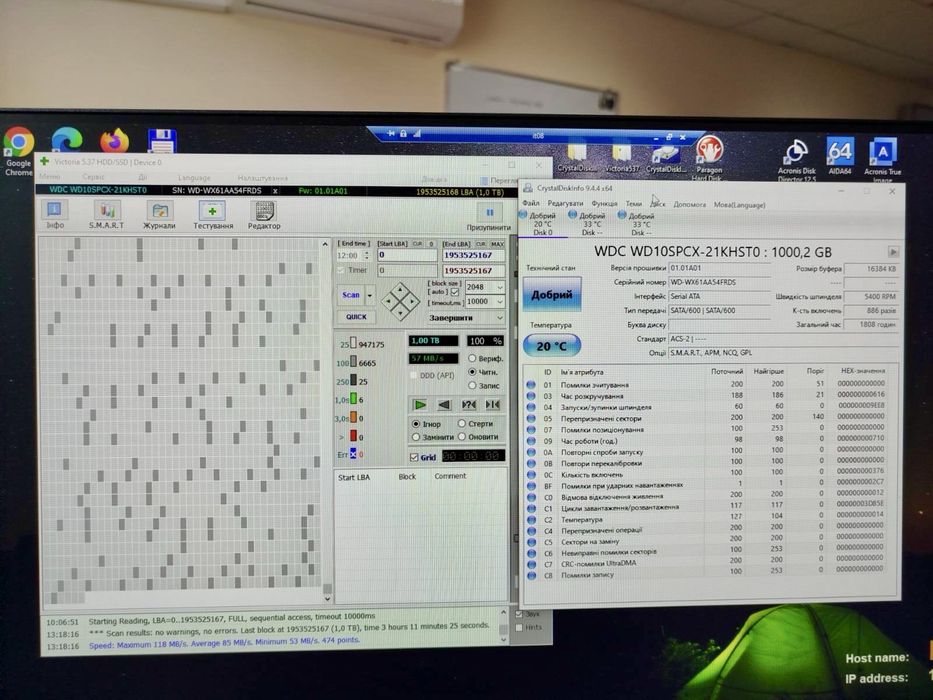Click the QUICK scan button

tap(356, 317)
